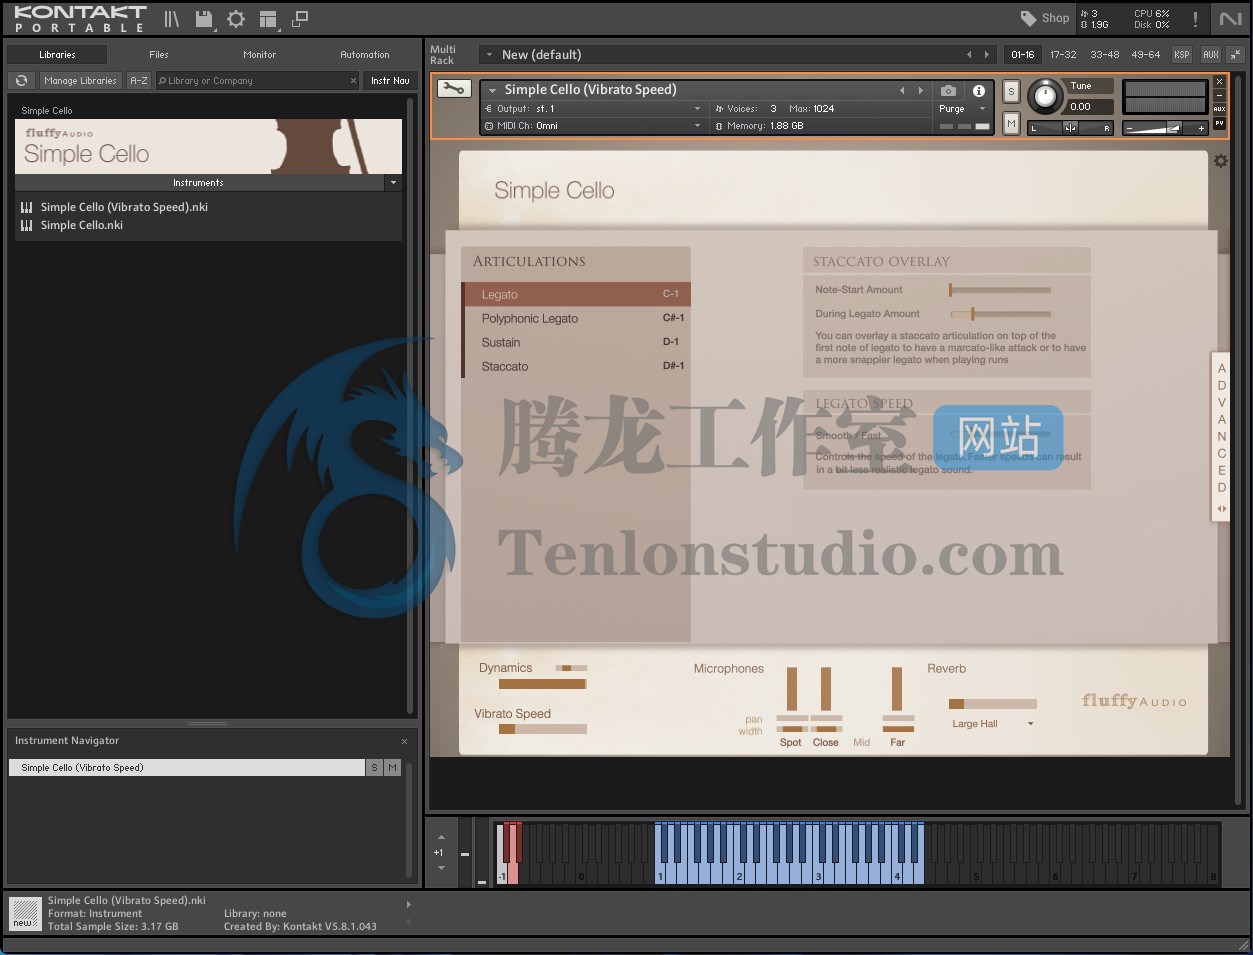Viewport: 1253px width, 955px height.
Task: Select the Sustain articulation
Action: (x=576, y=342)
